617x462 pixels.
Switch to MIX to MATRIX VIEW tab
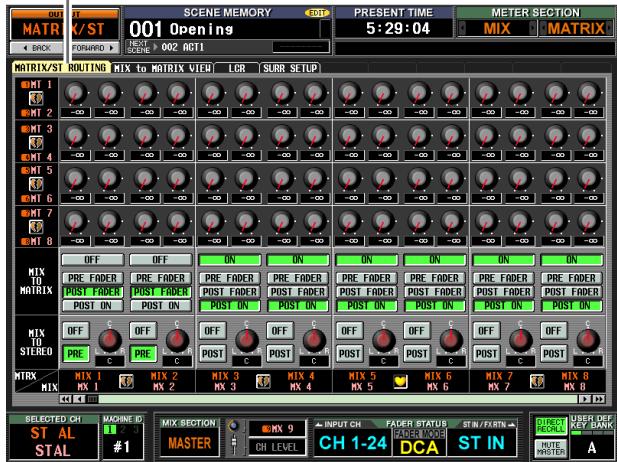[x=162, y=68]
